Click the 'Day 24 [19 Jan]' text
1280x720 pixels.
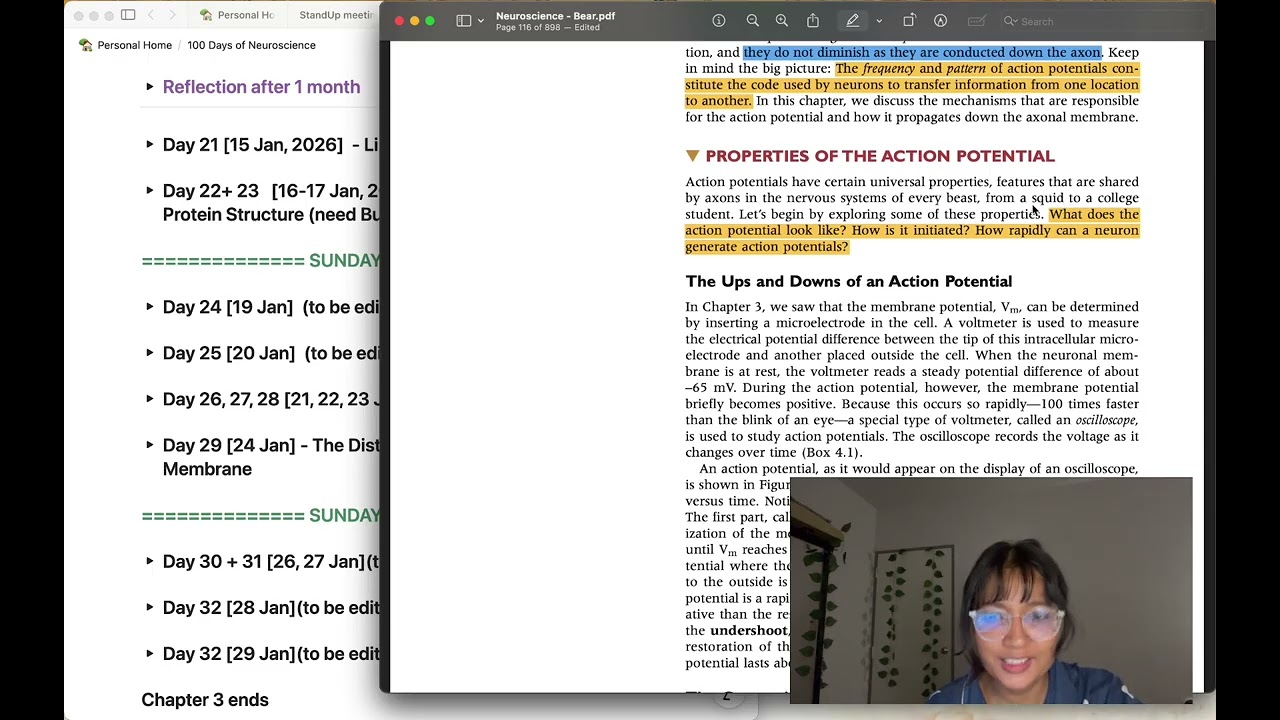click(x=228, y=307)
